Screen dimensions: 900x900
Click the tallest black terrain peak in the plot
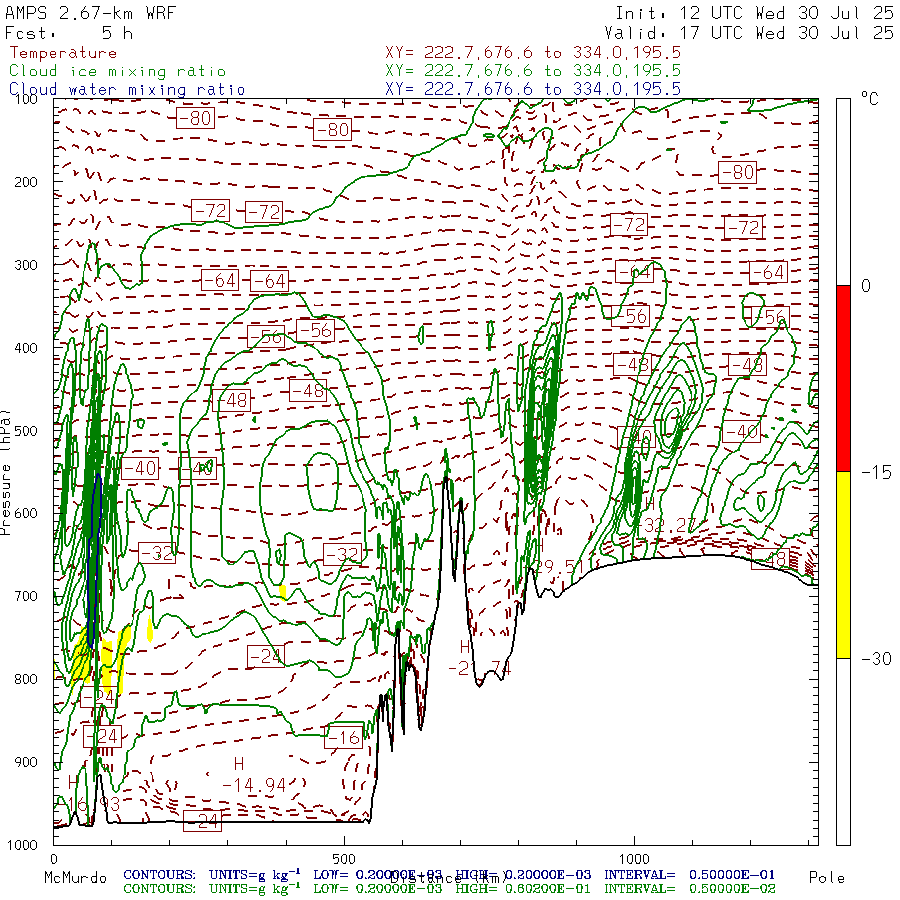point(446,480)
